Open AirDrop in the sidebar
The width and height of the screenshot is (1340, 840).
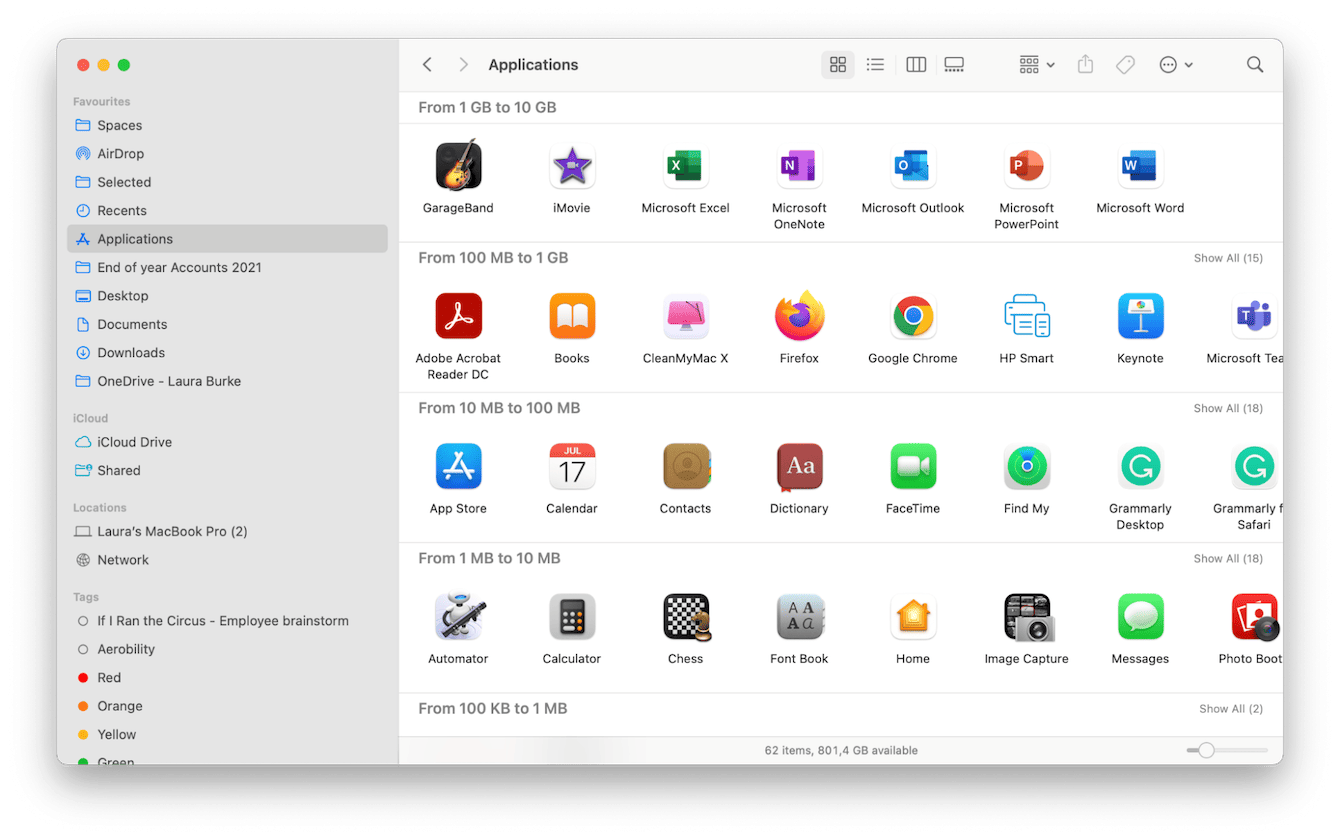[x=227, y=154]
